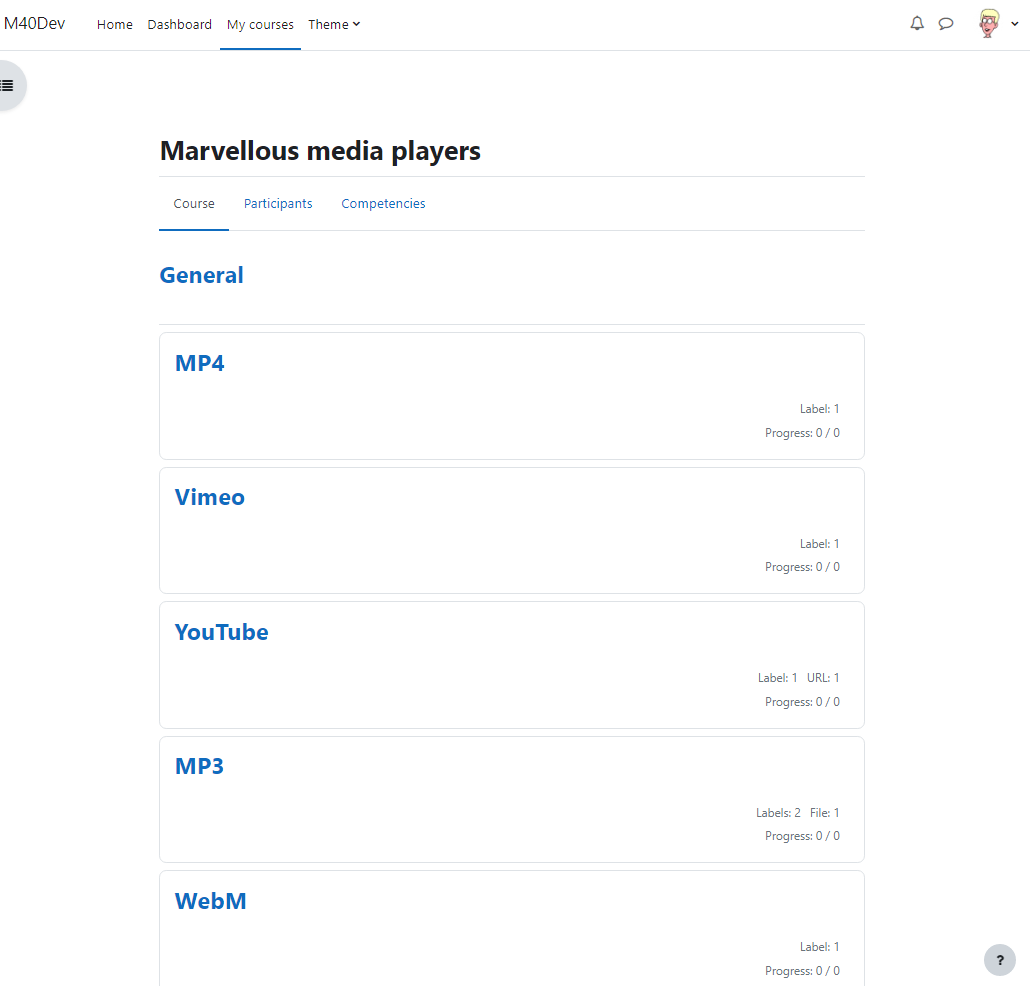Expand the user menu dropdown arrow
The width and height of the screenshot is (1030, 986).
[1014, 24]
